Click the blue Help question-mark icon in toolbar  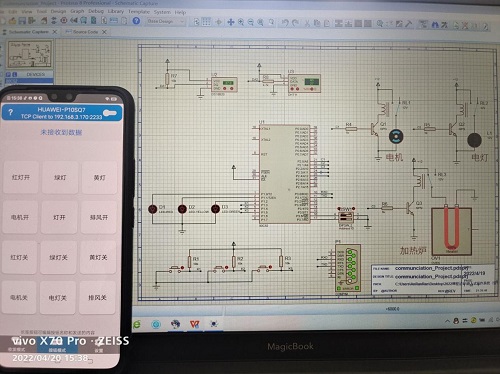pyautogui.click(x=136, y=21)
